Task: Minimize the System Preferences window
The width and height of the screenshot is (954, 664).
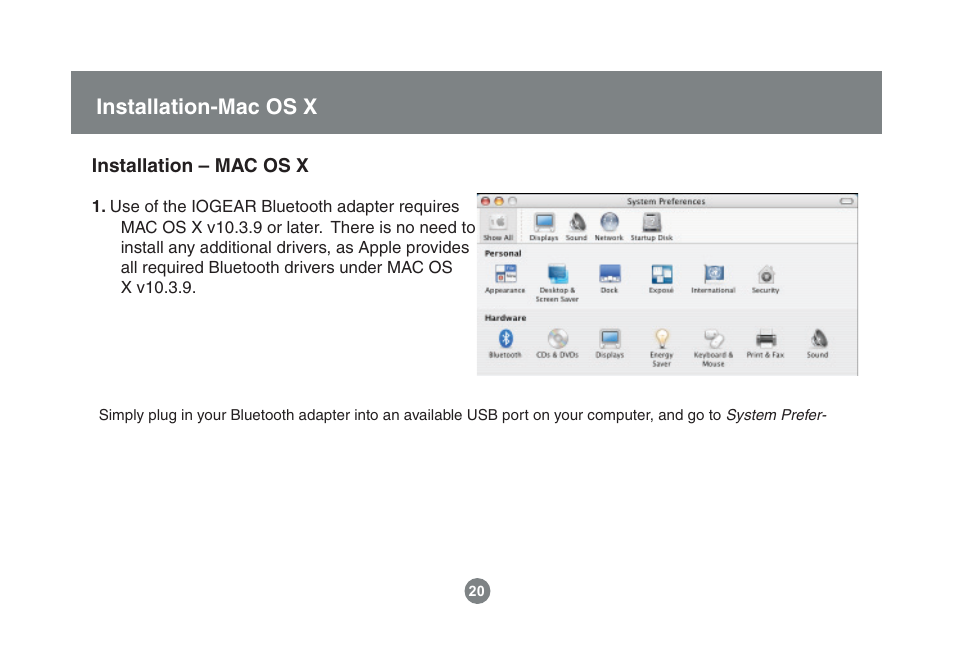Action: point(499,201)
